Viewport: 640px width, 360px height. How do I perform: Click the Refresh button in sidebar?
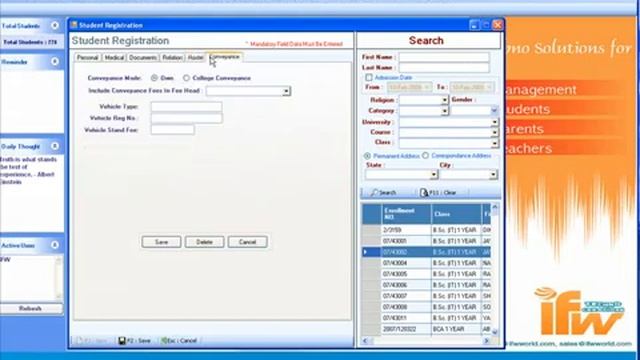(31, 309)
